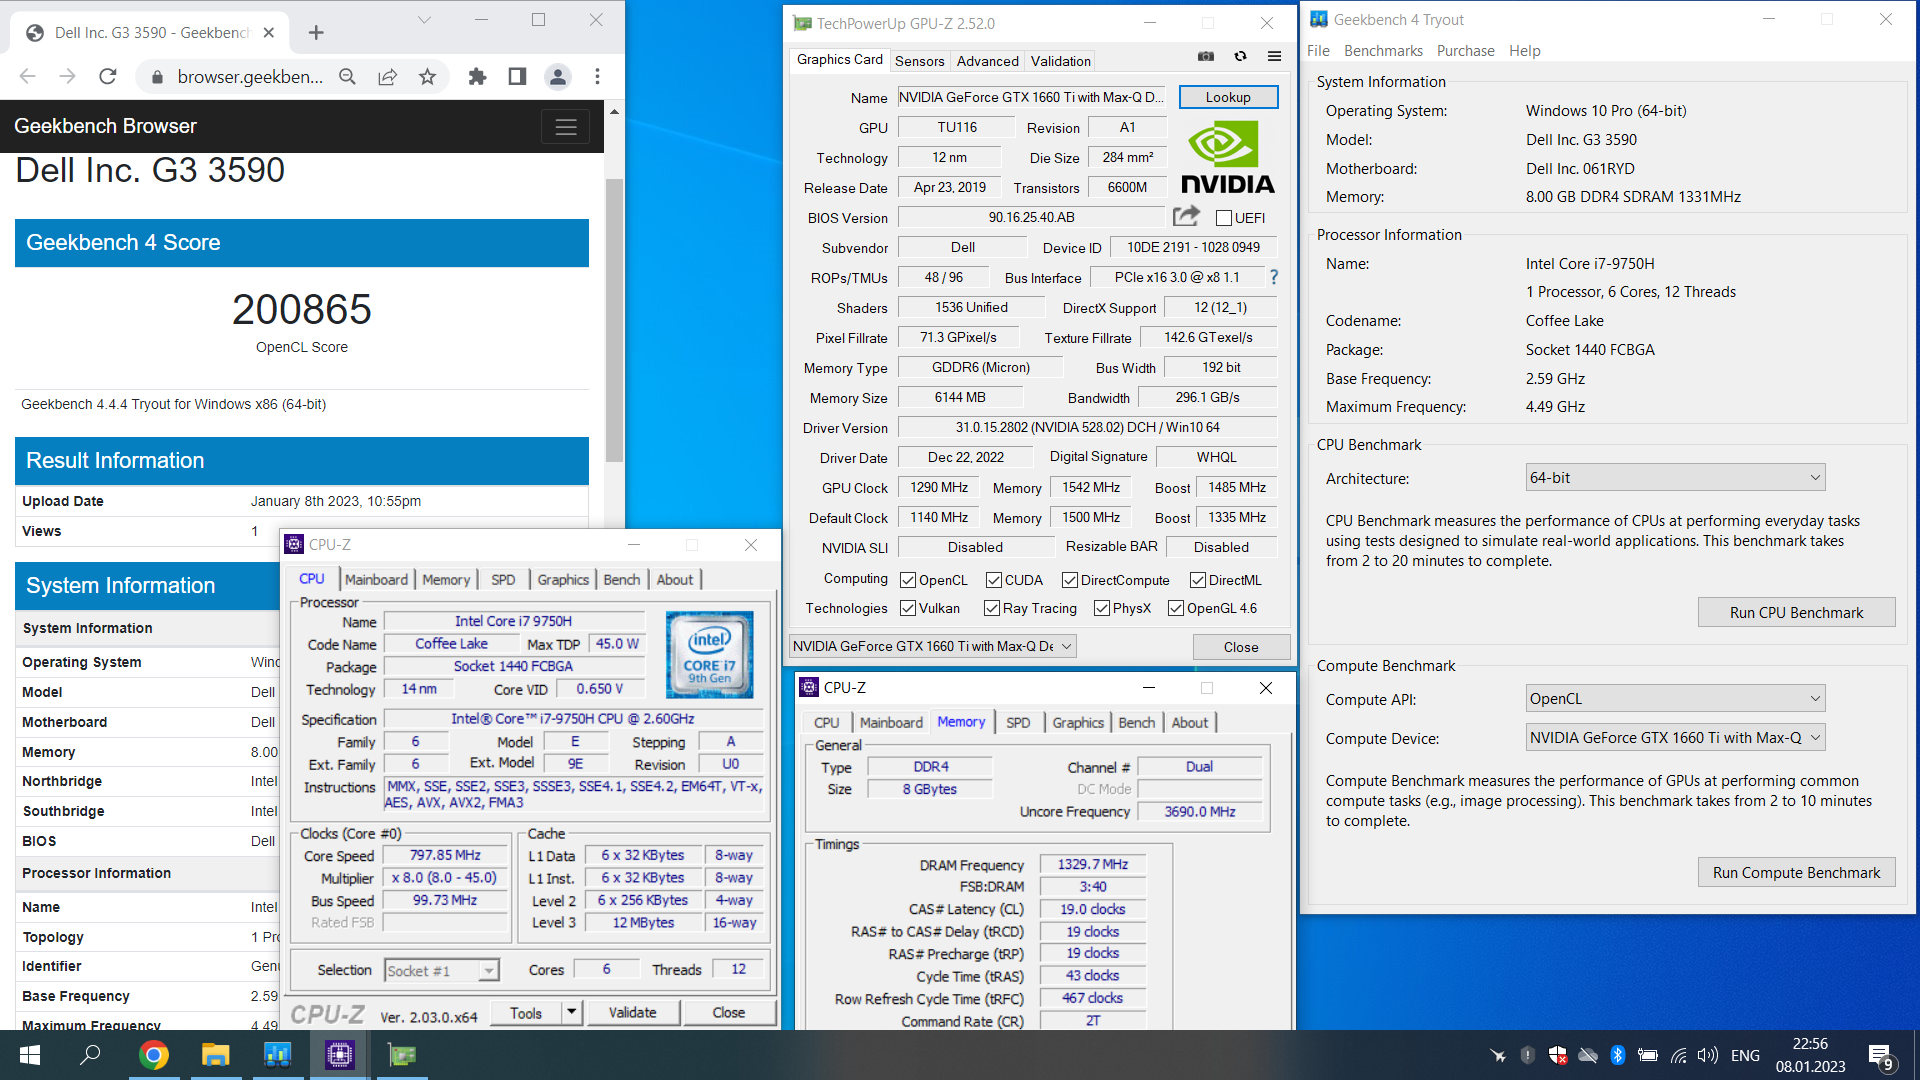Screen dimensions: 1920x1080
Task: Open CPU-Z Socket #1 selection dropdown
Action: tap(441, 970)
